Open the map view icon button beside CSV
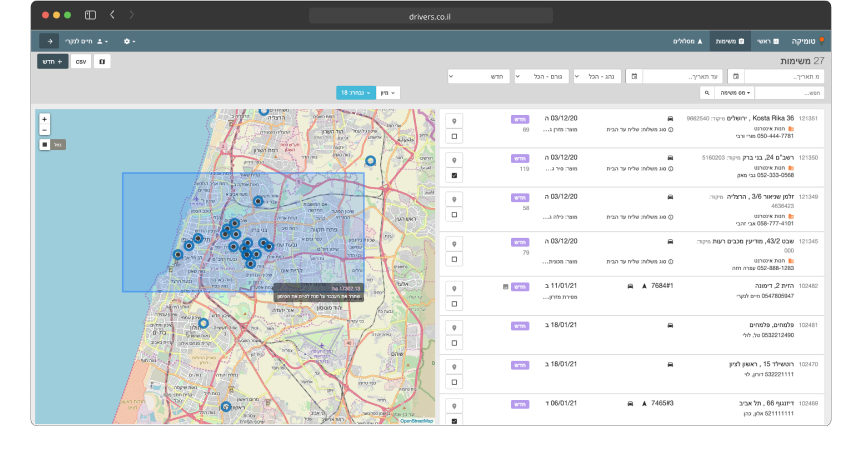This screenshot has height=465, width=859. point(102,62)
